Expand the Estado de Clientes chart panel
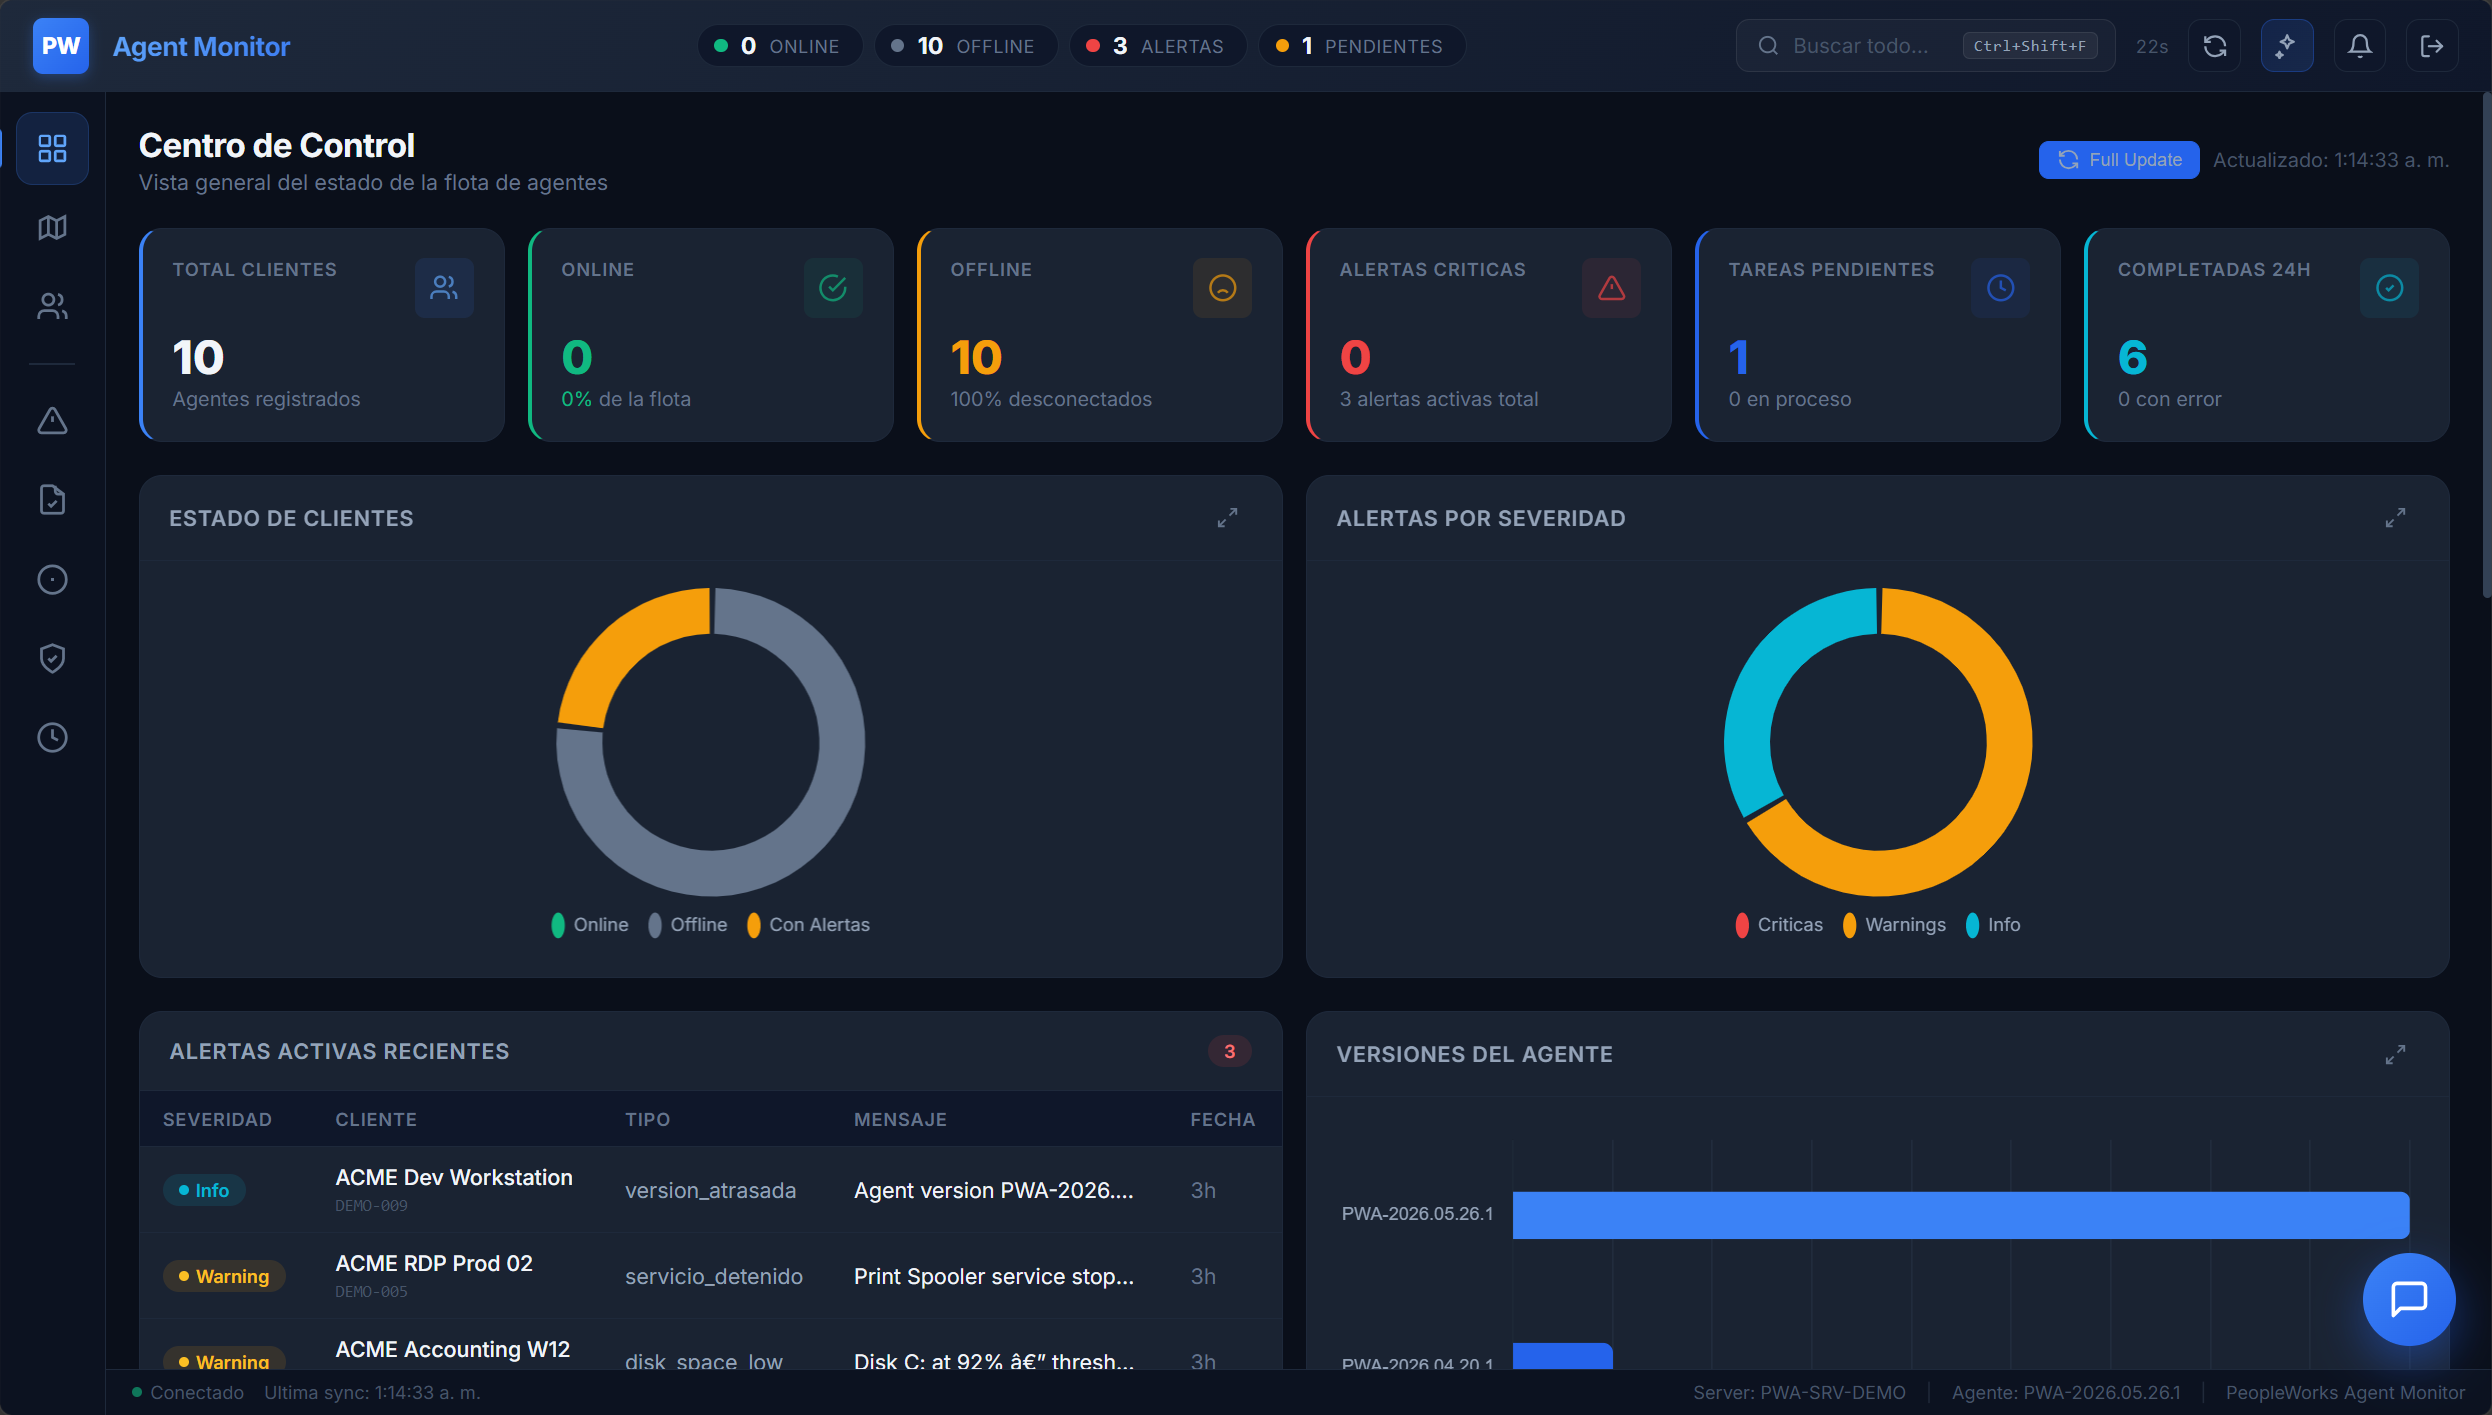 1227,518
